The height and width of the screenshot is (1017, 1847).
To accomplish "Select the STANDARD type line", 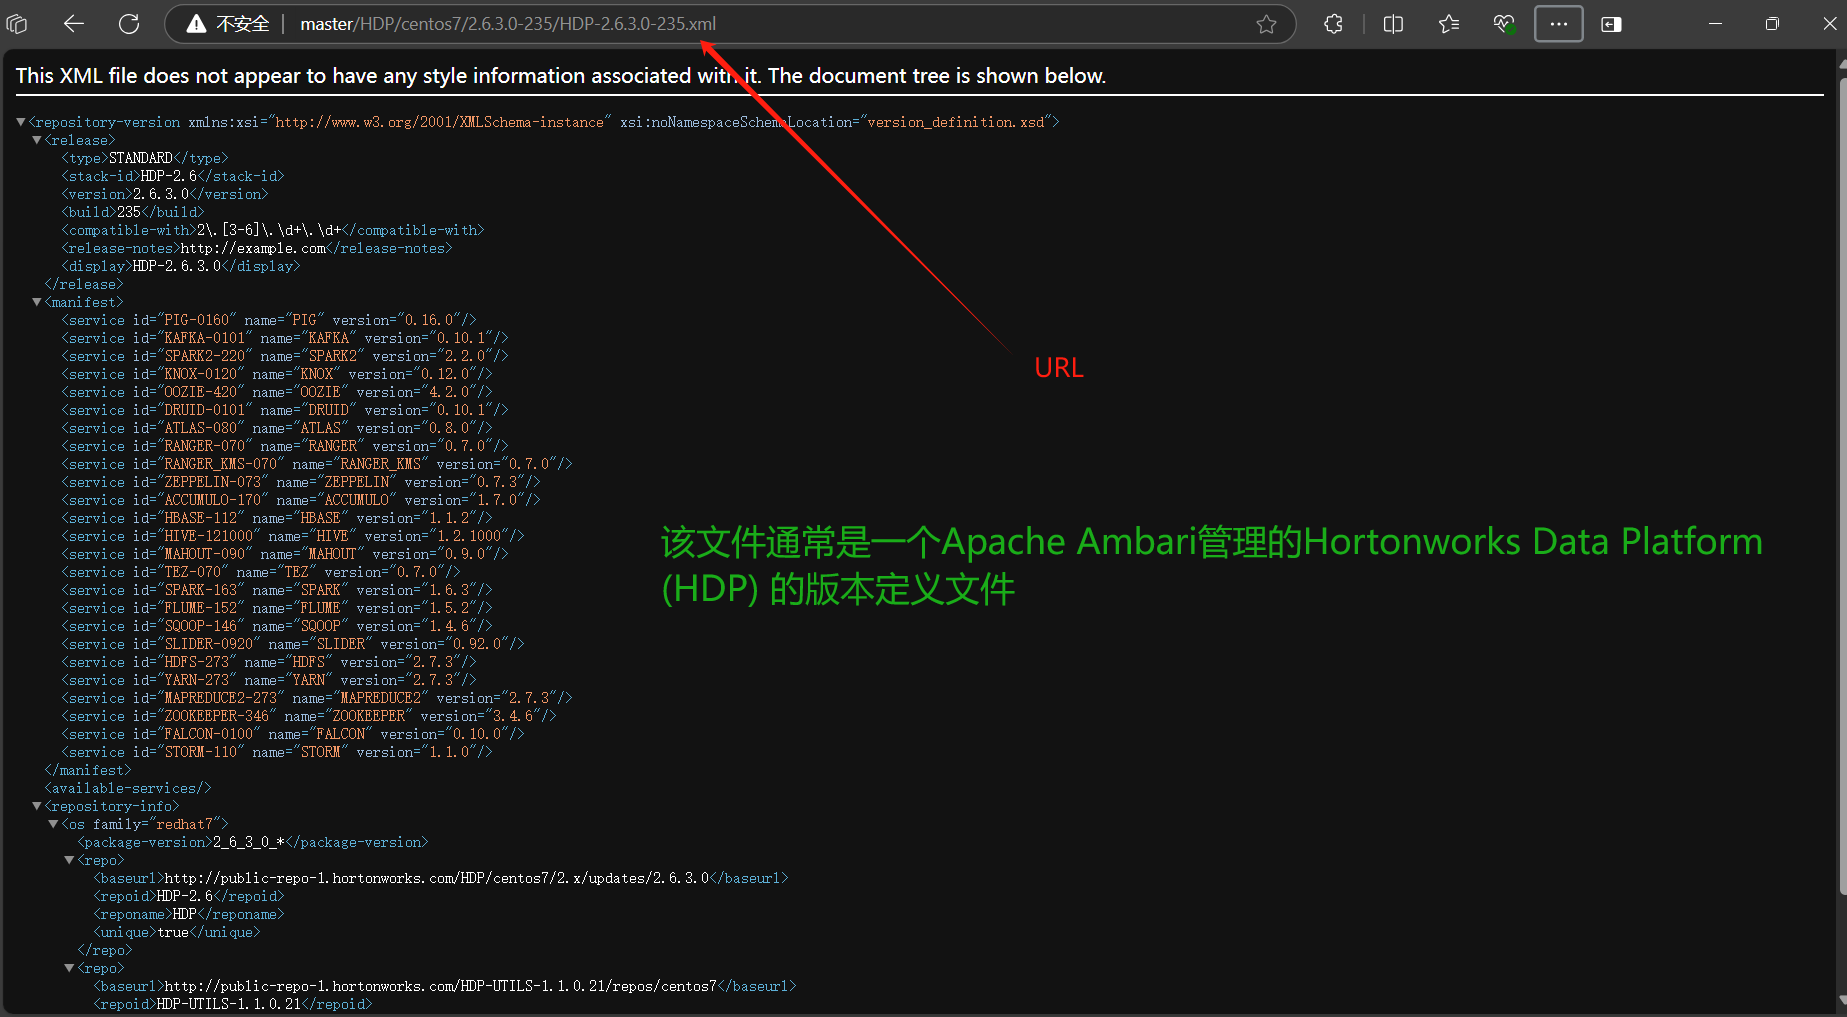I will (145, 158).
